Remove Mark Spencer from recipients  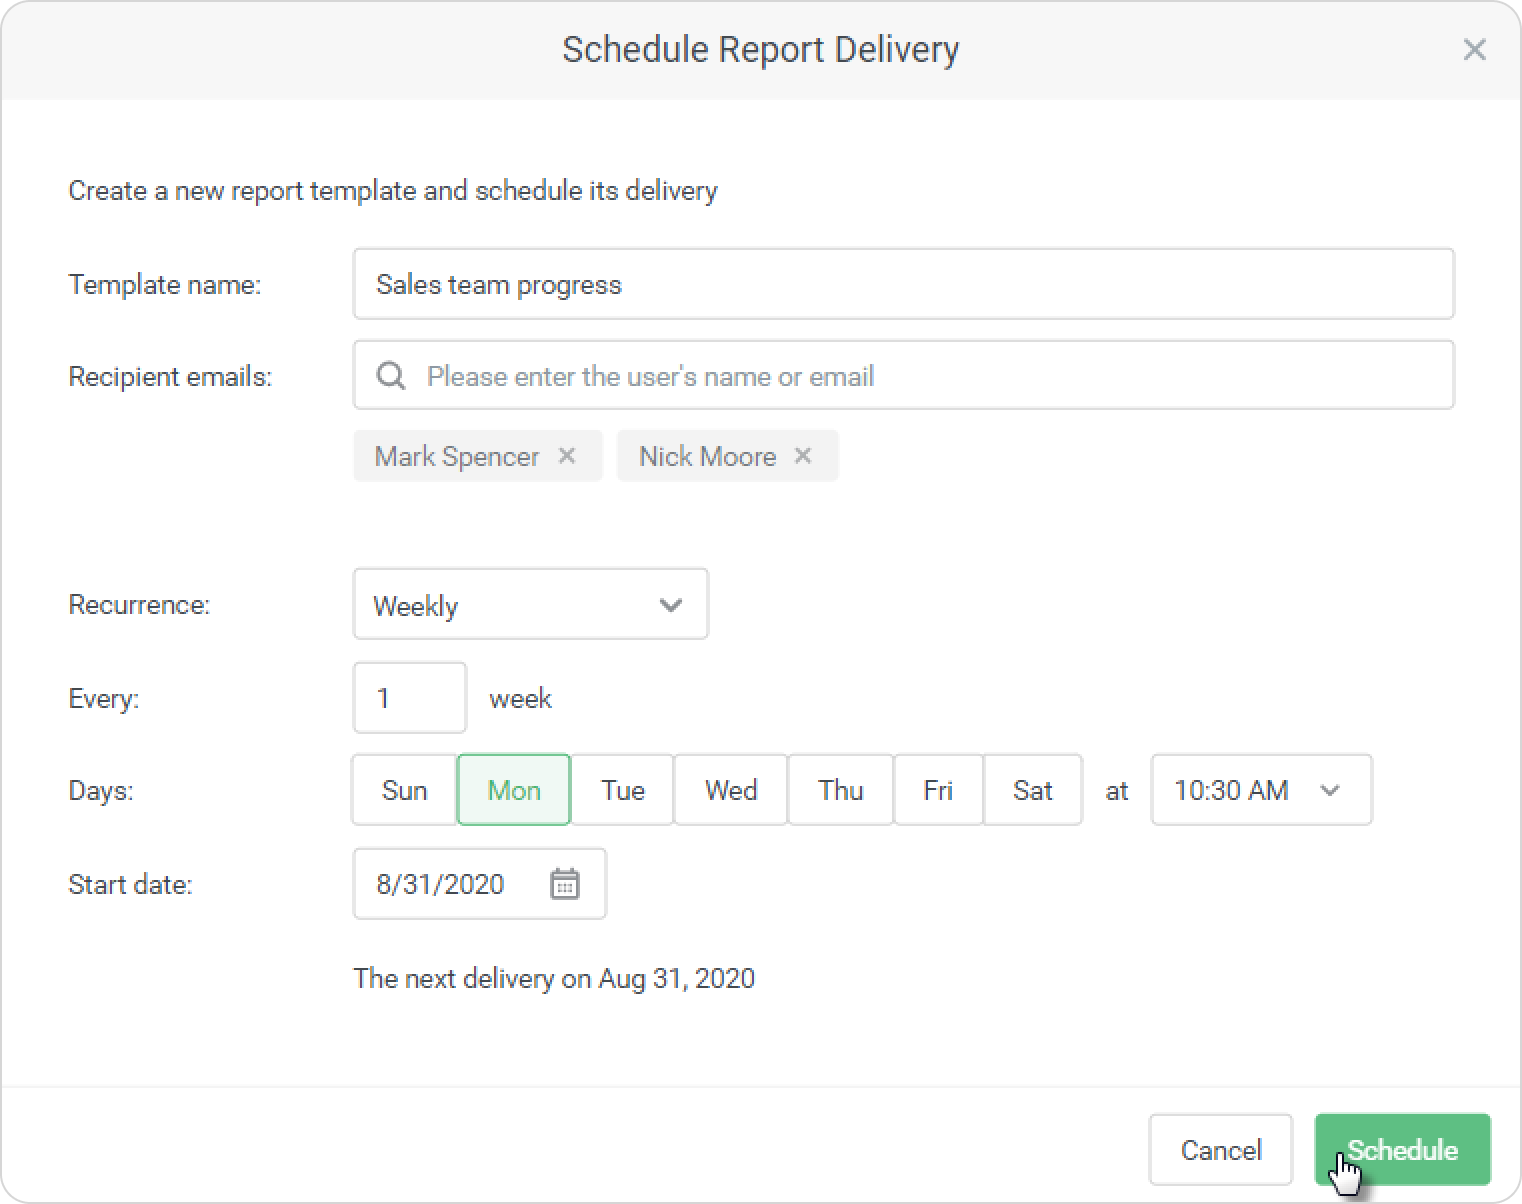coord(567,456)
